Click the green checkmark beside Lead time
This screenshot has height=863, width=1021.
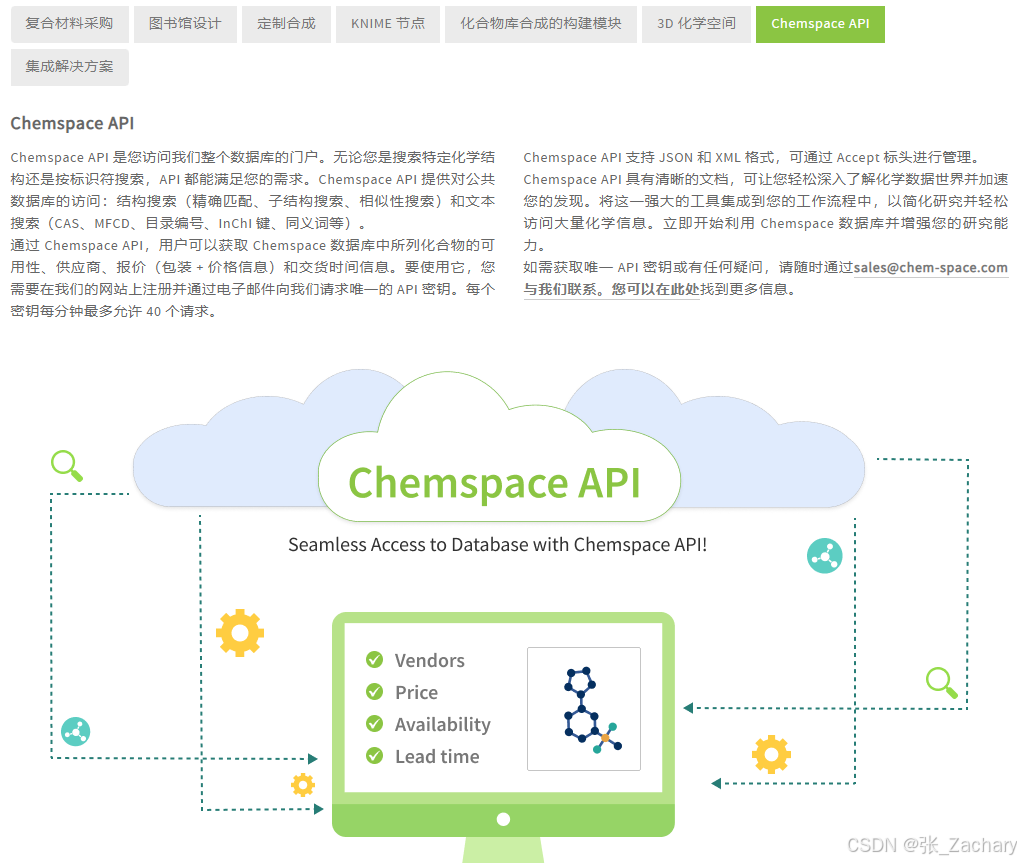click(374, 756)
